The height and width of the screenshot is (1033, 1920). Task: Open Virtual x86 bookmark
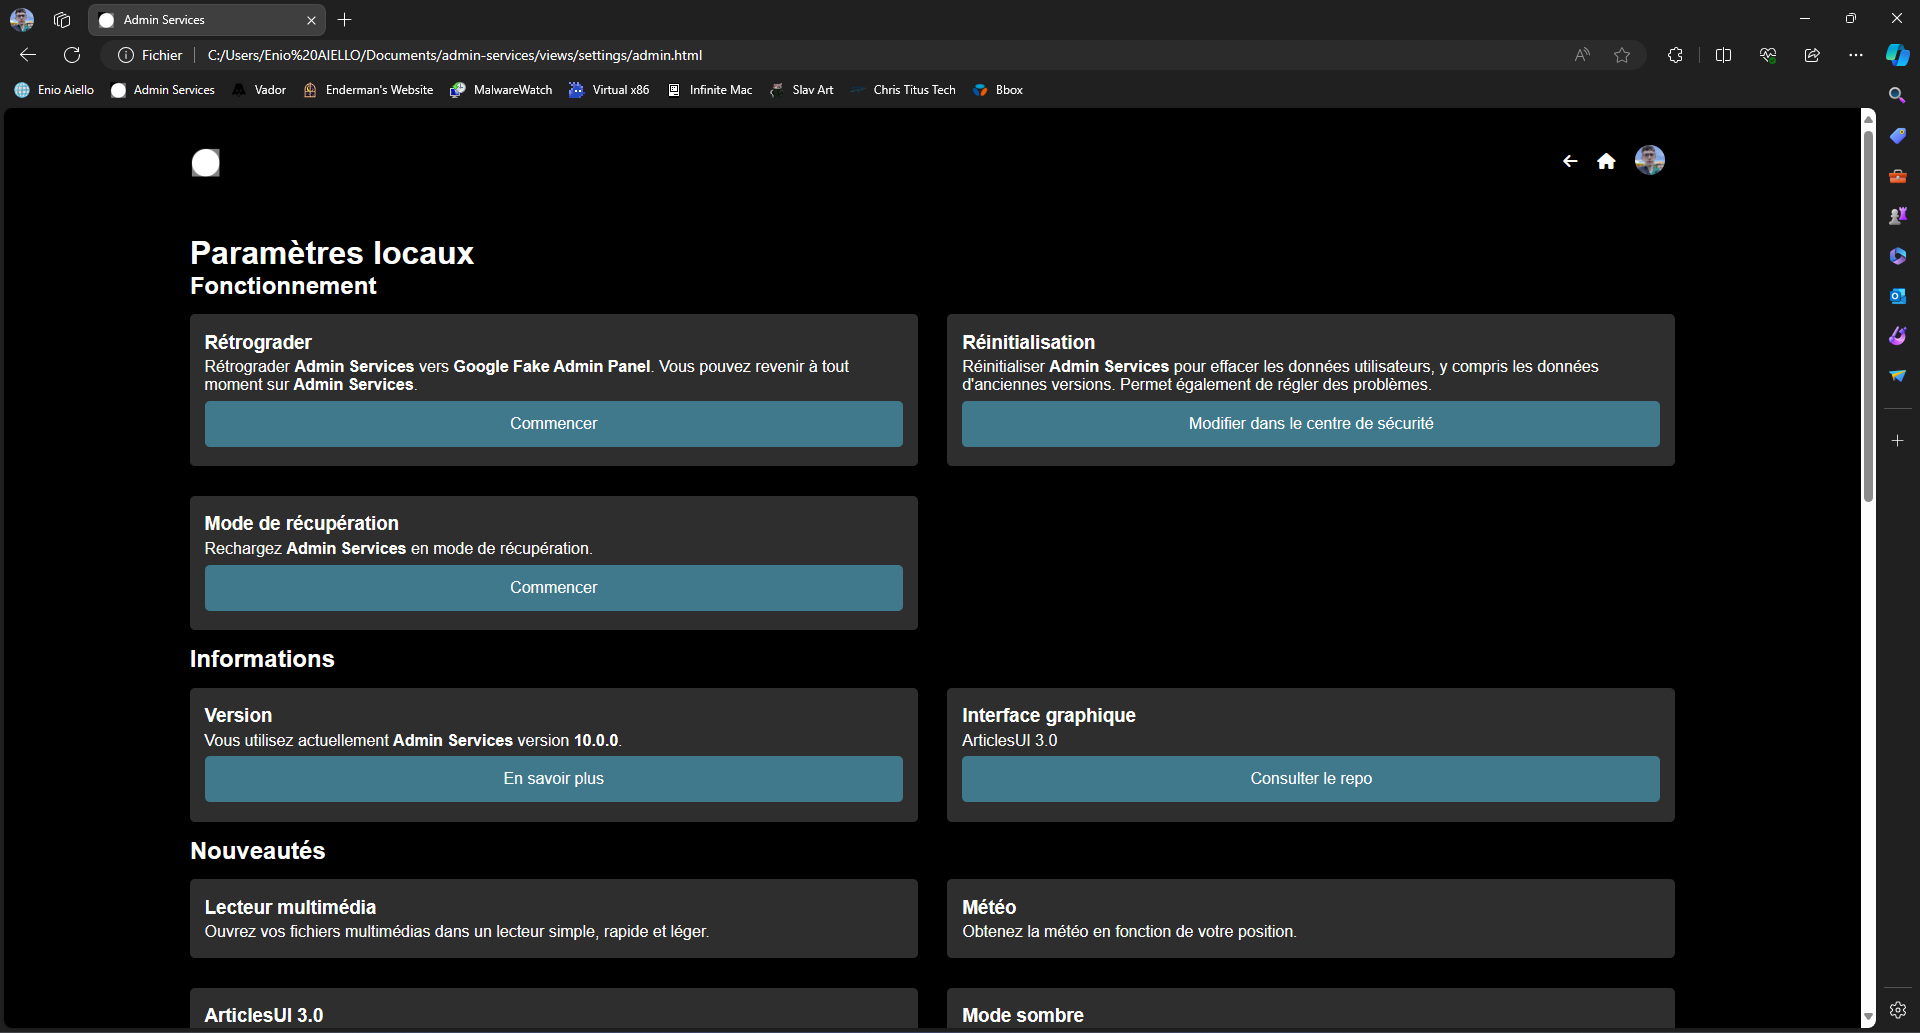tap(609, 90)
